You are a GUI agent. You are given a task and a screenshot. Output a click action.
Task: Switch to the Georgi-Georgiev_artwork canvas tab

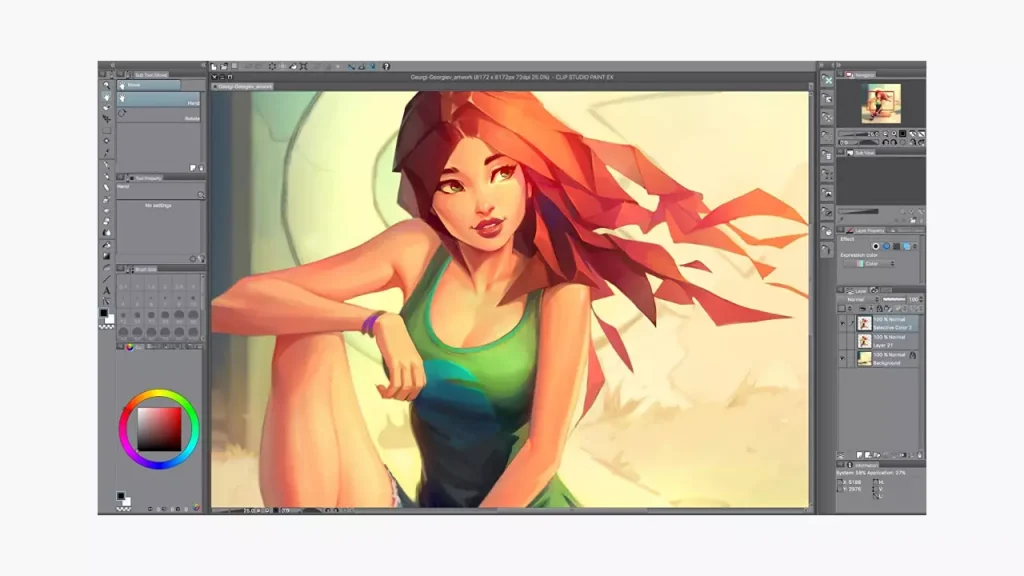(242, 86)
